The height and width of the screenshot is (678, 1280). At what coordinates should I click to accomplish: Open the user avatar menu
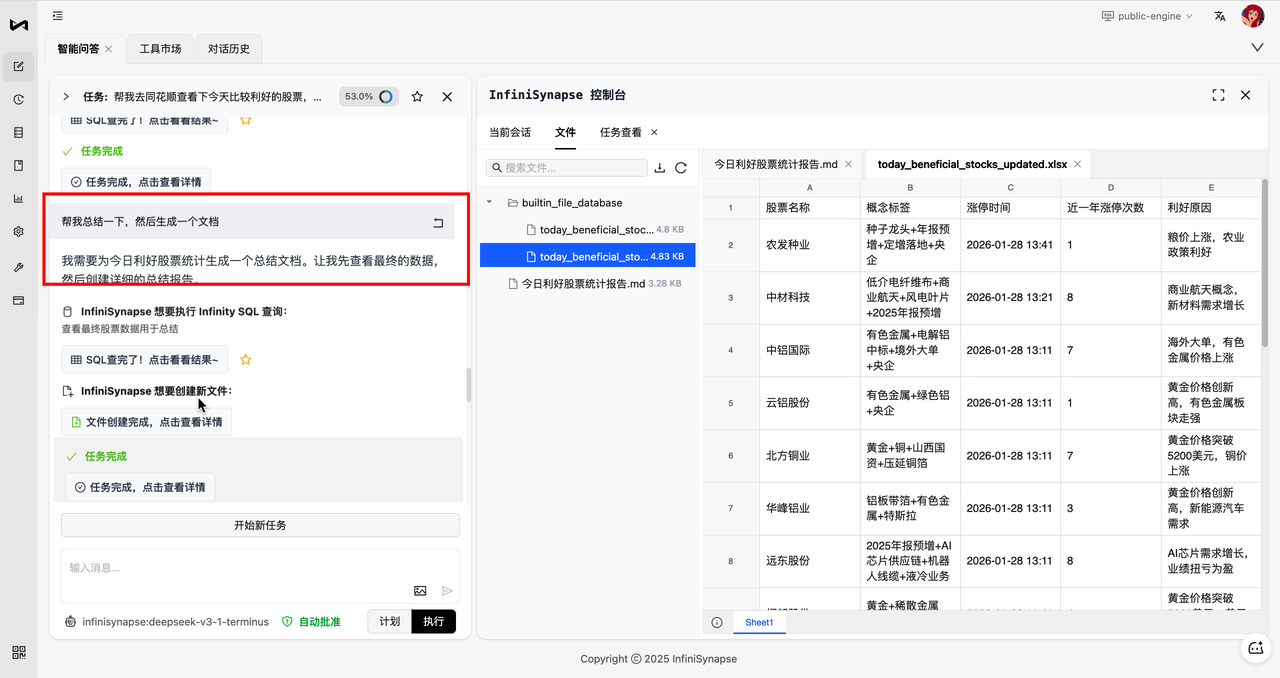(x=1253, y=16)
